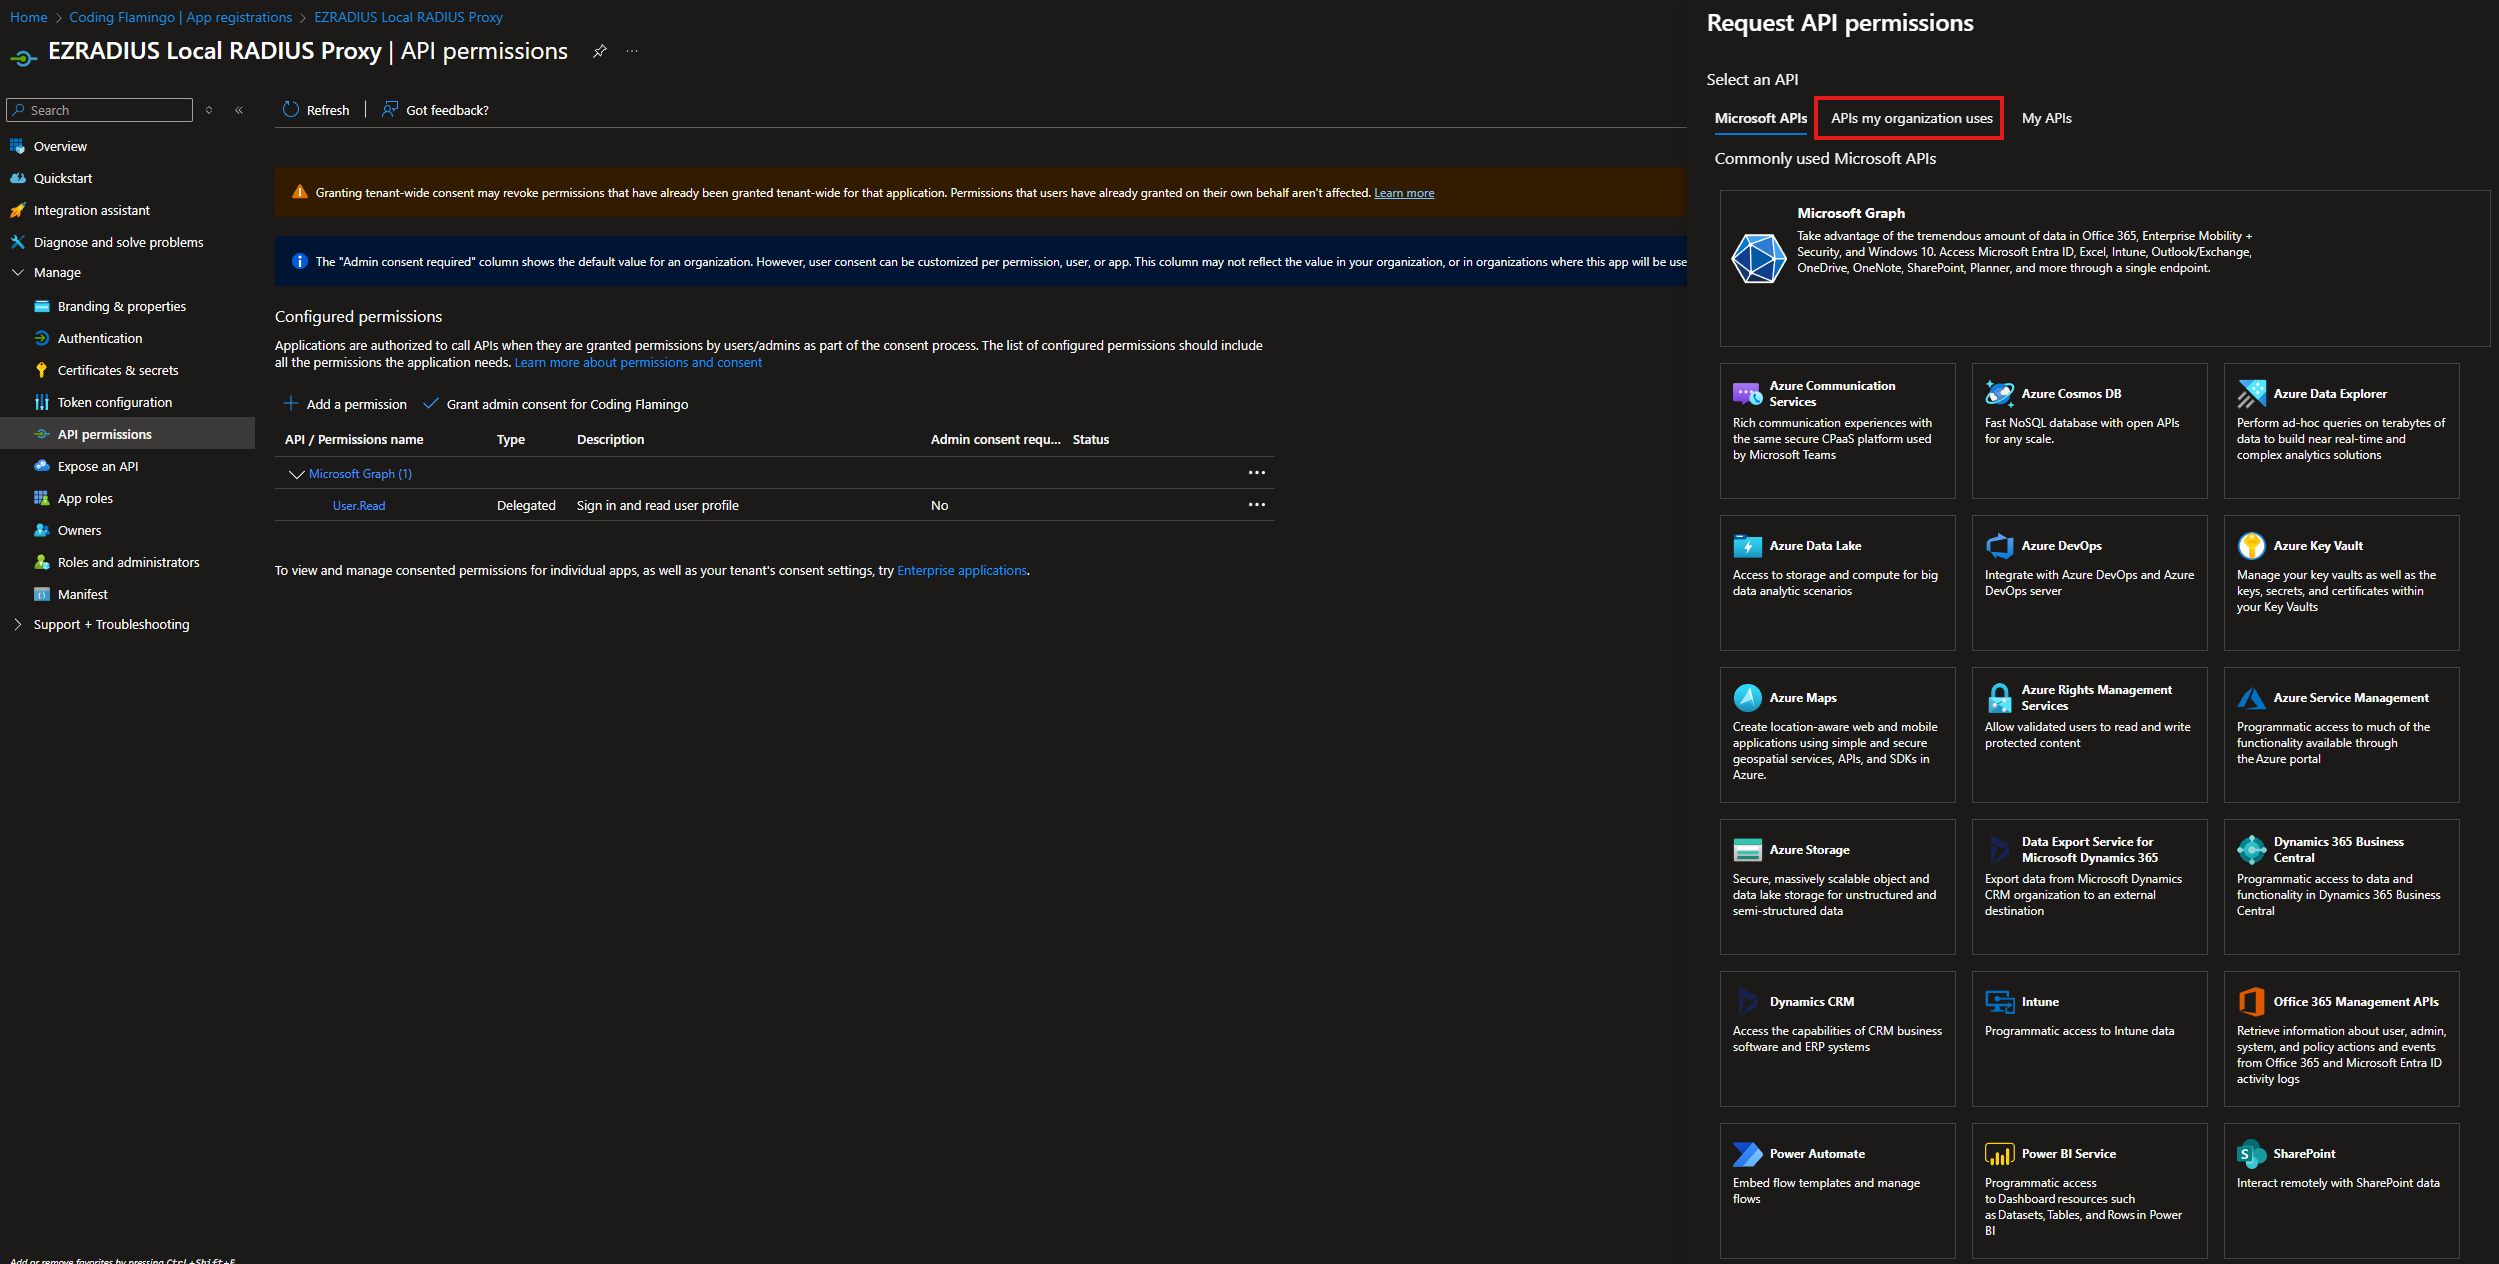2499x1264 pixels.
Task: Choose the SharePoint icon
Action: [x=2251, y=1154]
